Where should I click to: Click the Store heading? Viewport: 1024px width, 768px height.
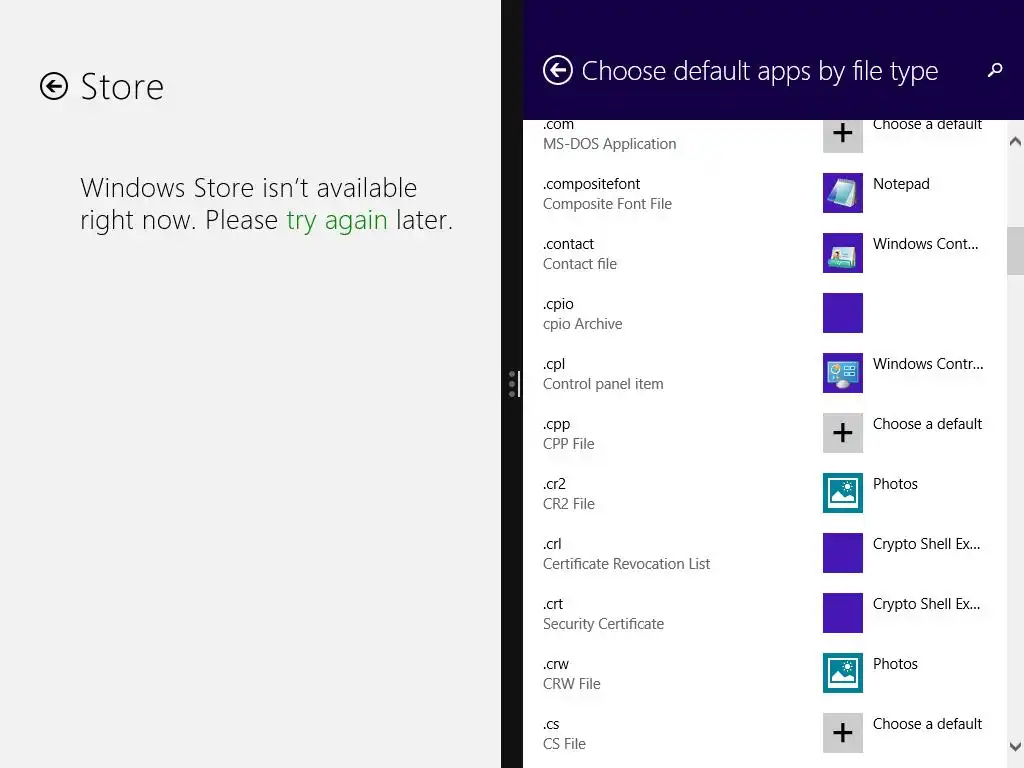[122, 87]
